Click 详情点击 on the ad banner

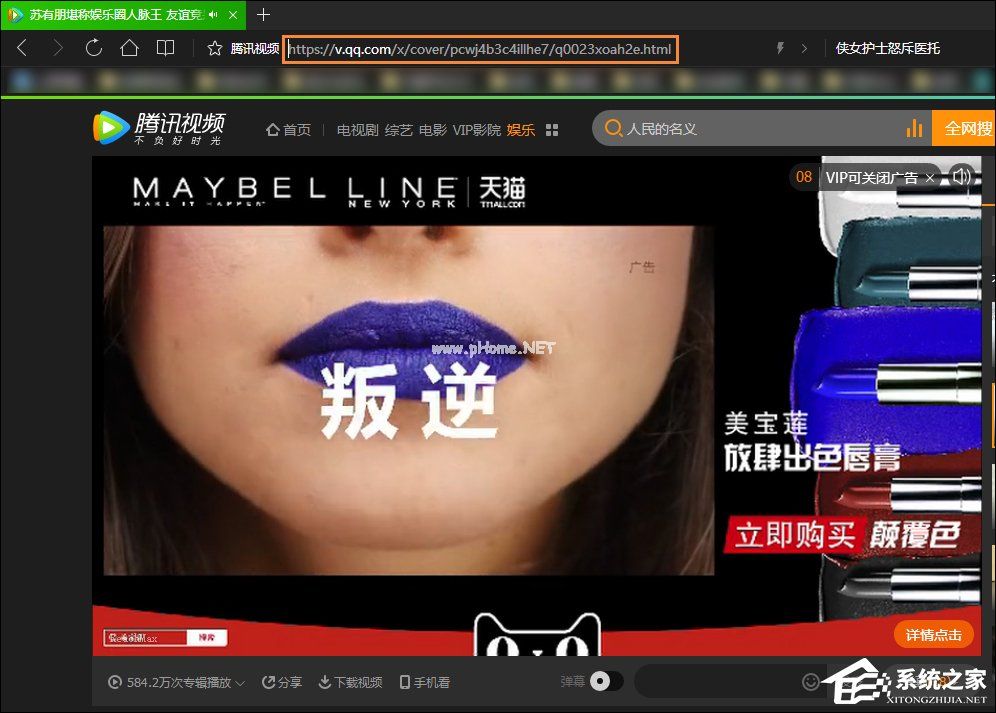pyautogui.click(x=933, y=634)
